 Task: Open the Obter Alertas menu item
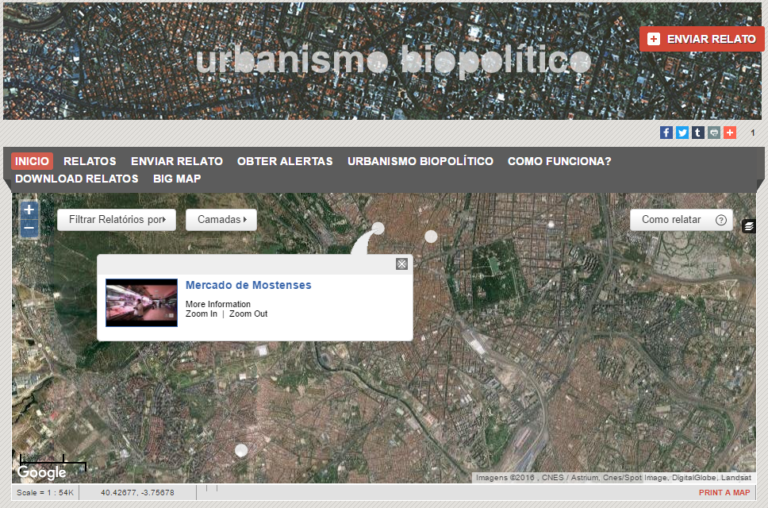point(285,161)
